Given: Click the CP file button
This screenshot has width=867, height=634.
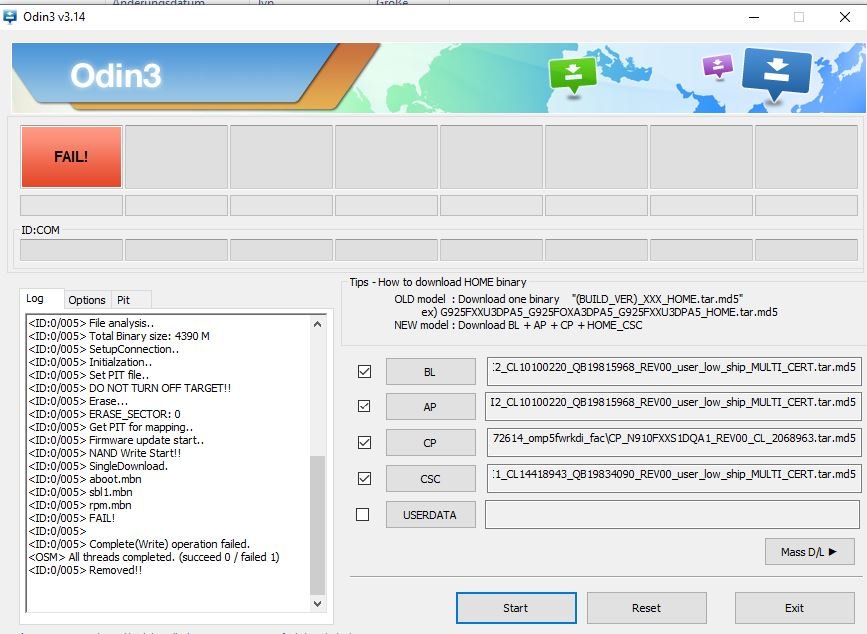Looking at the screenshot, I should 430,443.
